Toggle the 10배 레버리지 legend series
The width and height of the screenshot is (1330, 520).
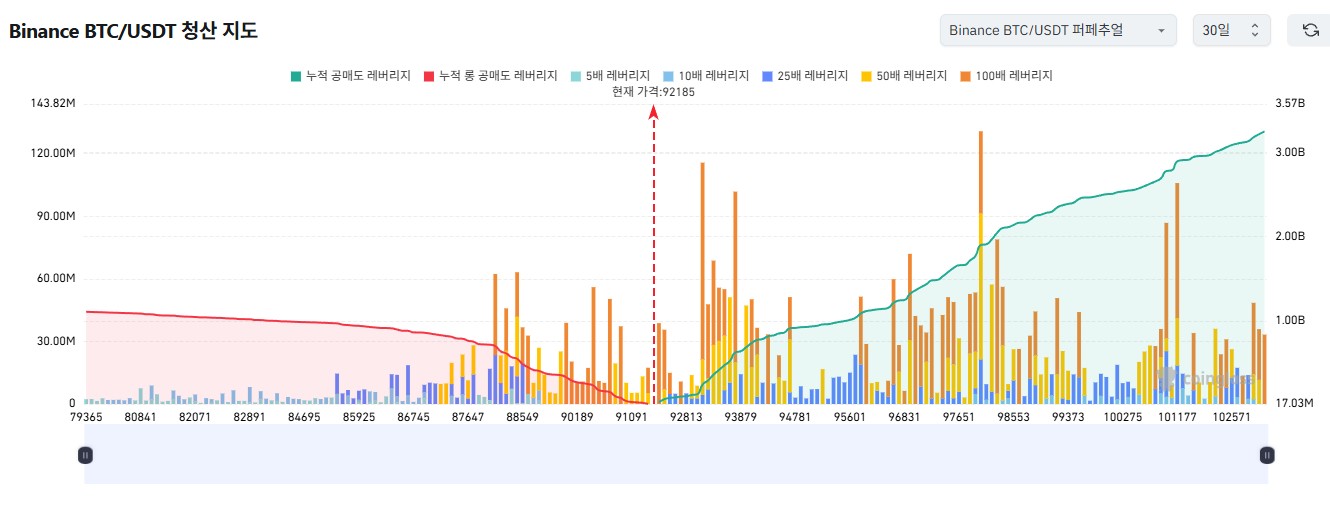click(706, 75)
